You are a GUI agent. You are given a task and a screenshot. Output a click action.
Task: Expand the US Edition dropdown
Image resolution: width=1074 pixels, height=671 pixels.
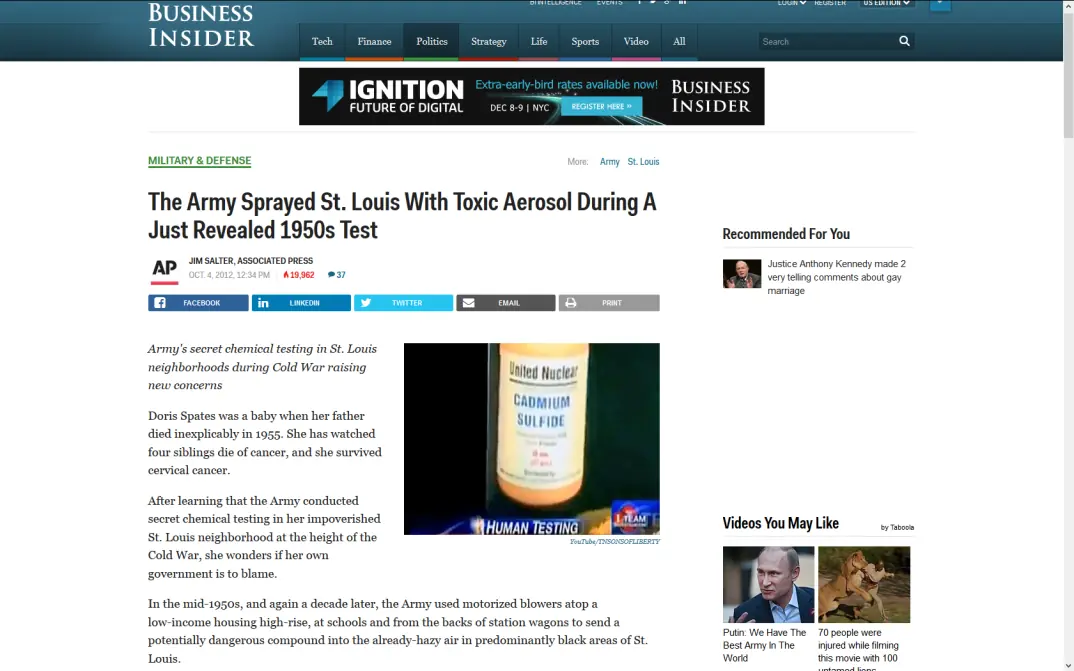tap(886, 3)
